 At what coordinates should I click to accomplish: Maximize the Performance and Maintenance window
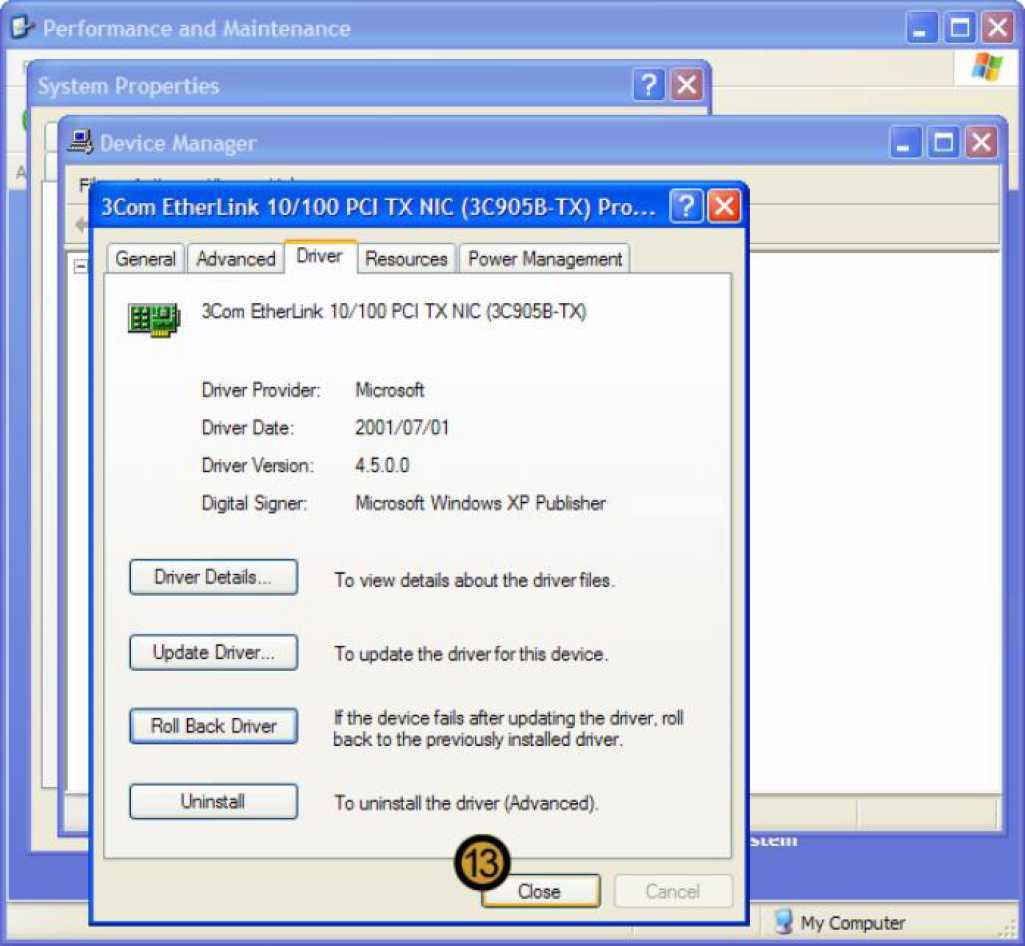coord(960,28)
